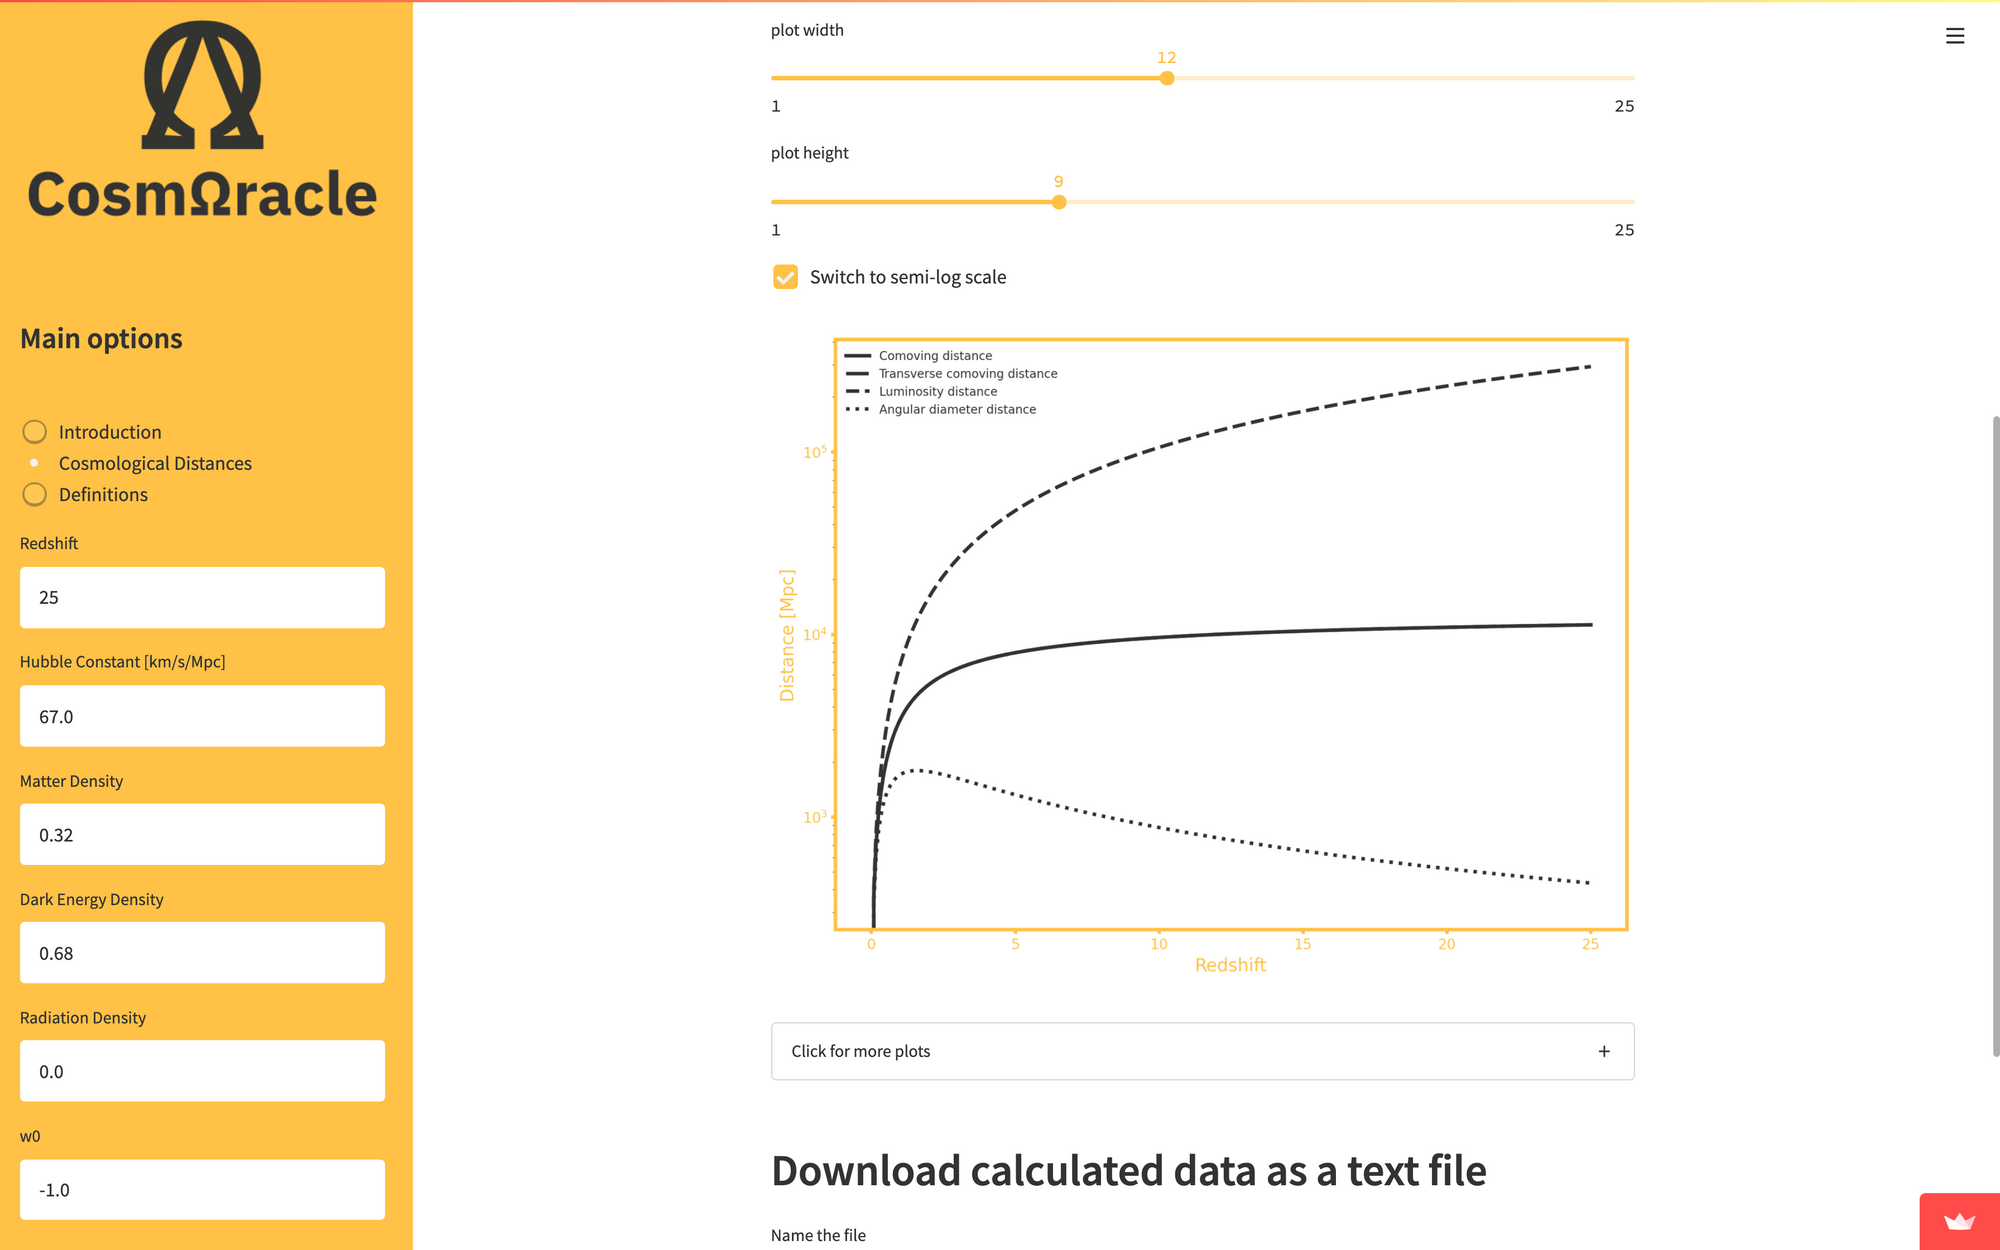The height and width of the screenshot is (1250, 2000).
Task: Select the Introduction radio option
Action: 35,432
